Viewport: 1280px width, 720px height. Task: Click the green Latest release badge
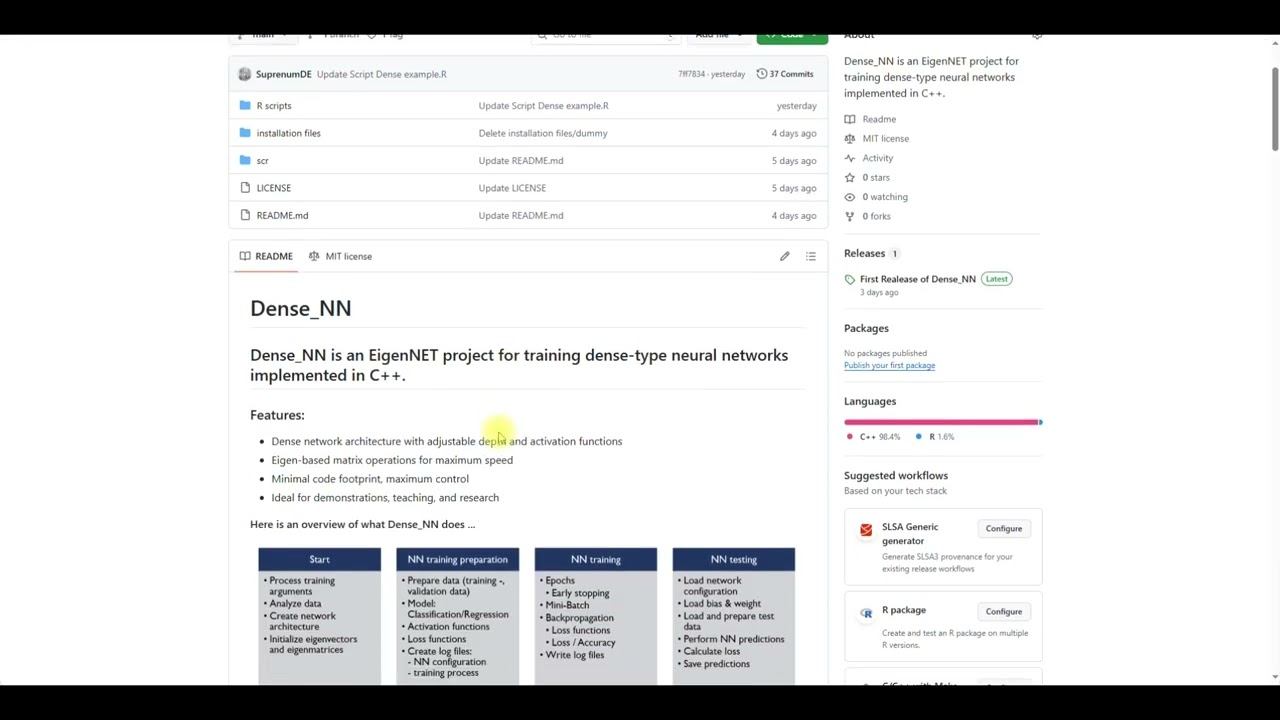(x=997, y=279)
